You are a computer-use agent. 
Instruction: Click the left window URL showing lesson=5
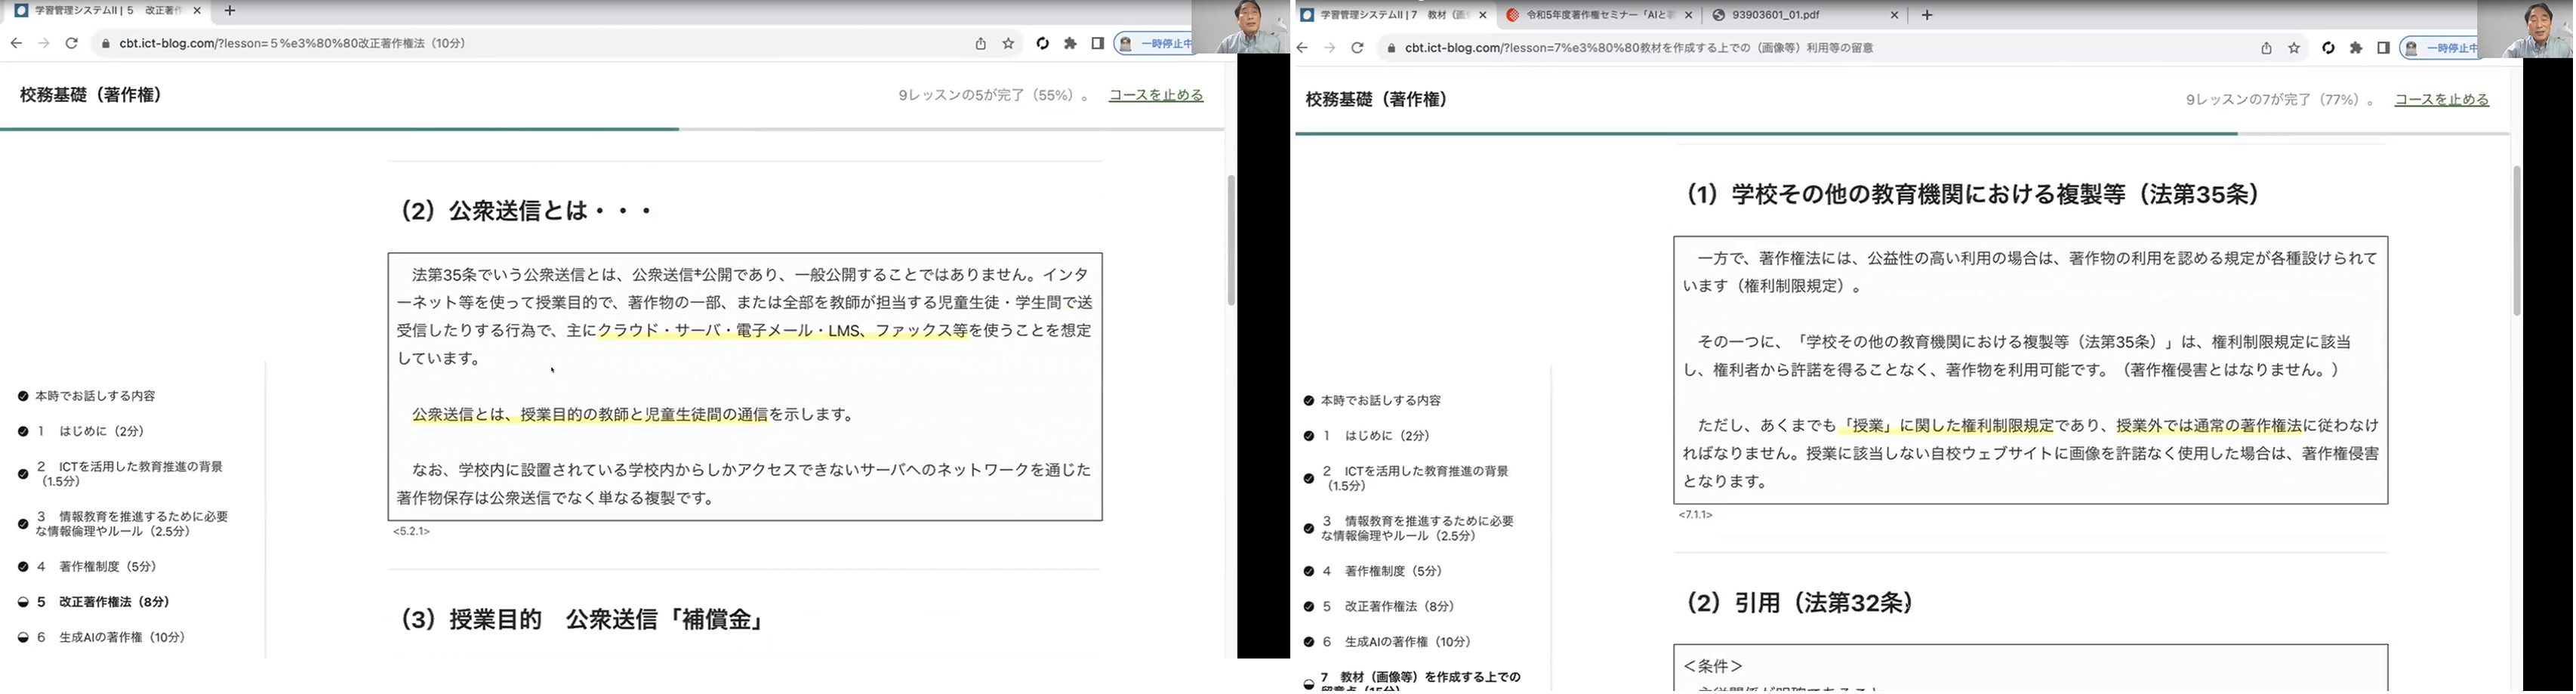(292, 44)
